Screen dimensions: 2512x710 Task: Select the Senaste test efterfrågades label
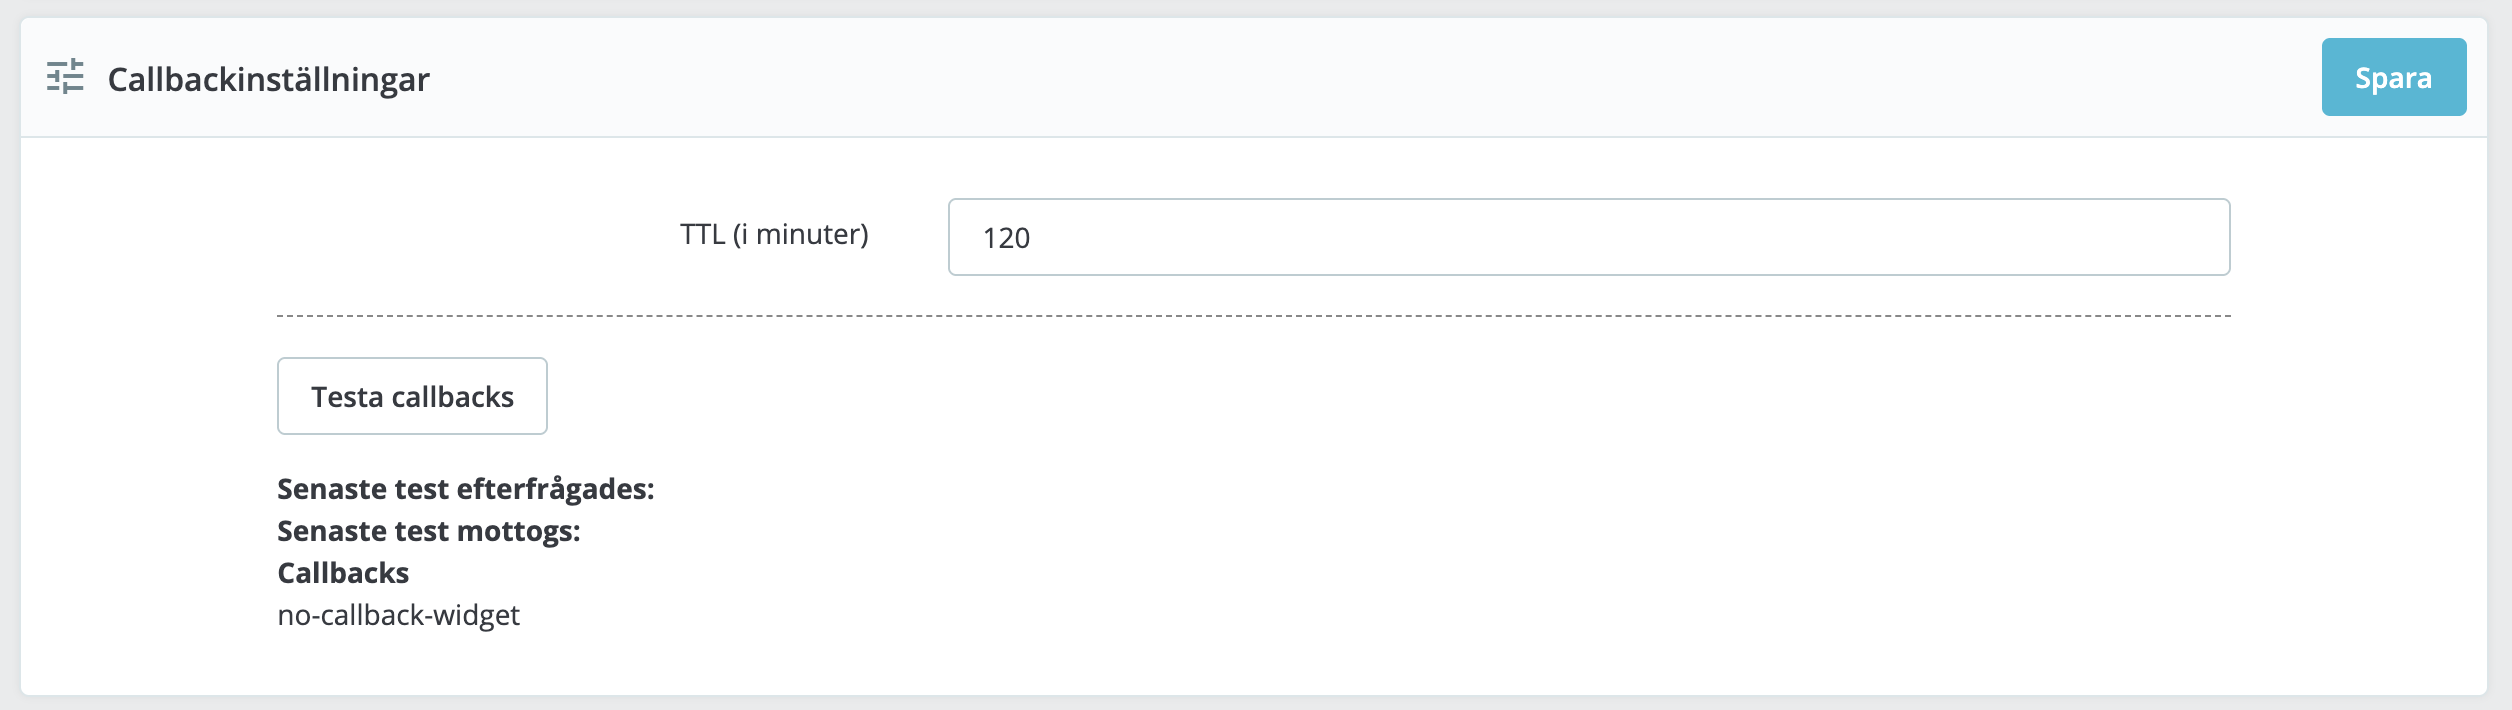click(466, 489)
